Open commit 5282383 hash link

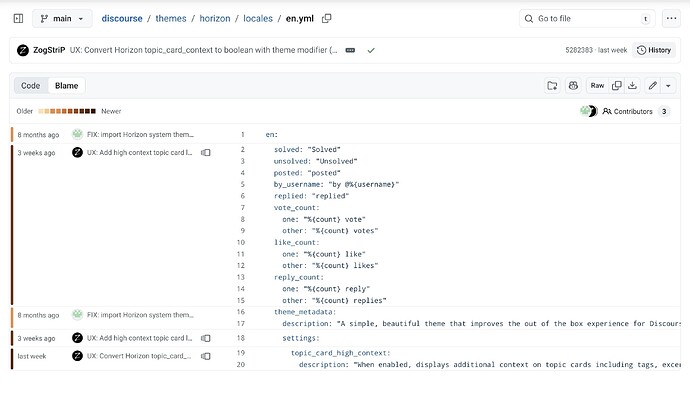pos(579,50)
